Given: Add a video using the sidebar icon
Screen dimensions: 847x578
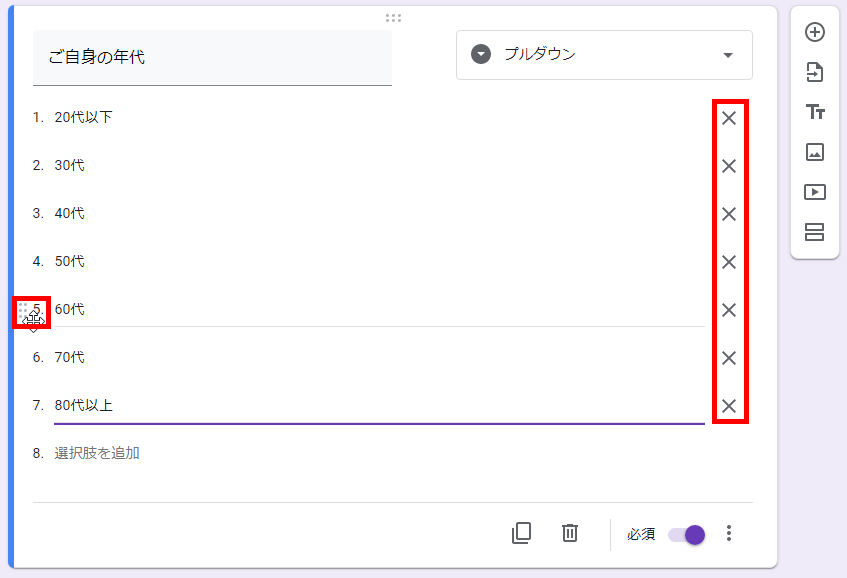Looking at the screenshot, I should click(x=815, y=192).
